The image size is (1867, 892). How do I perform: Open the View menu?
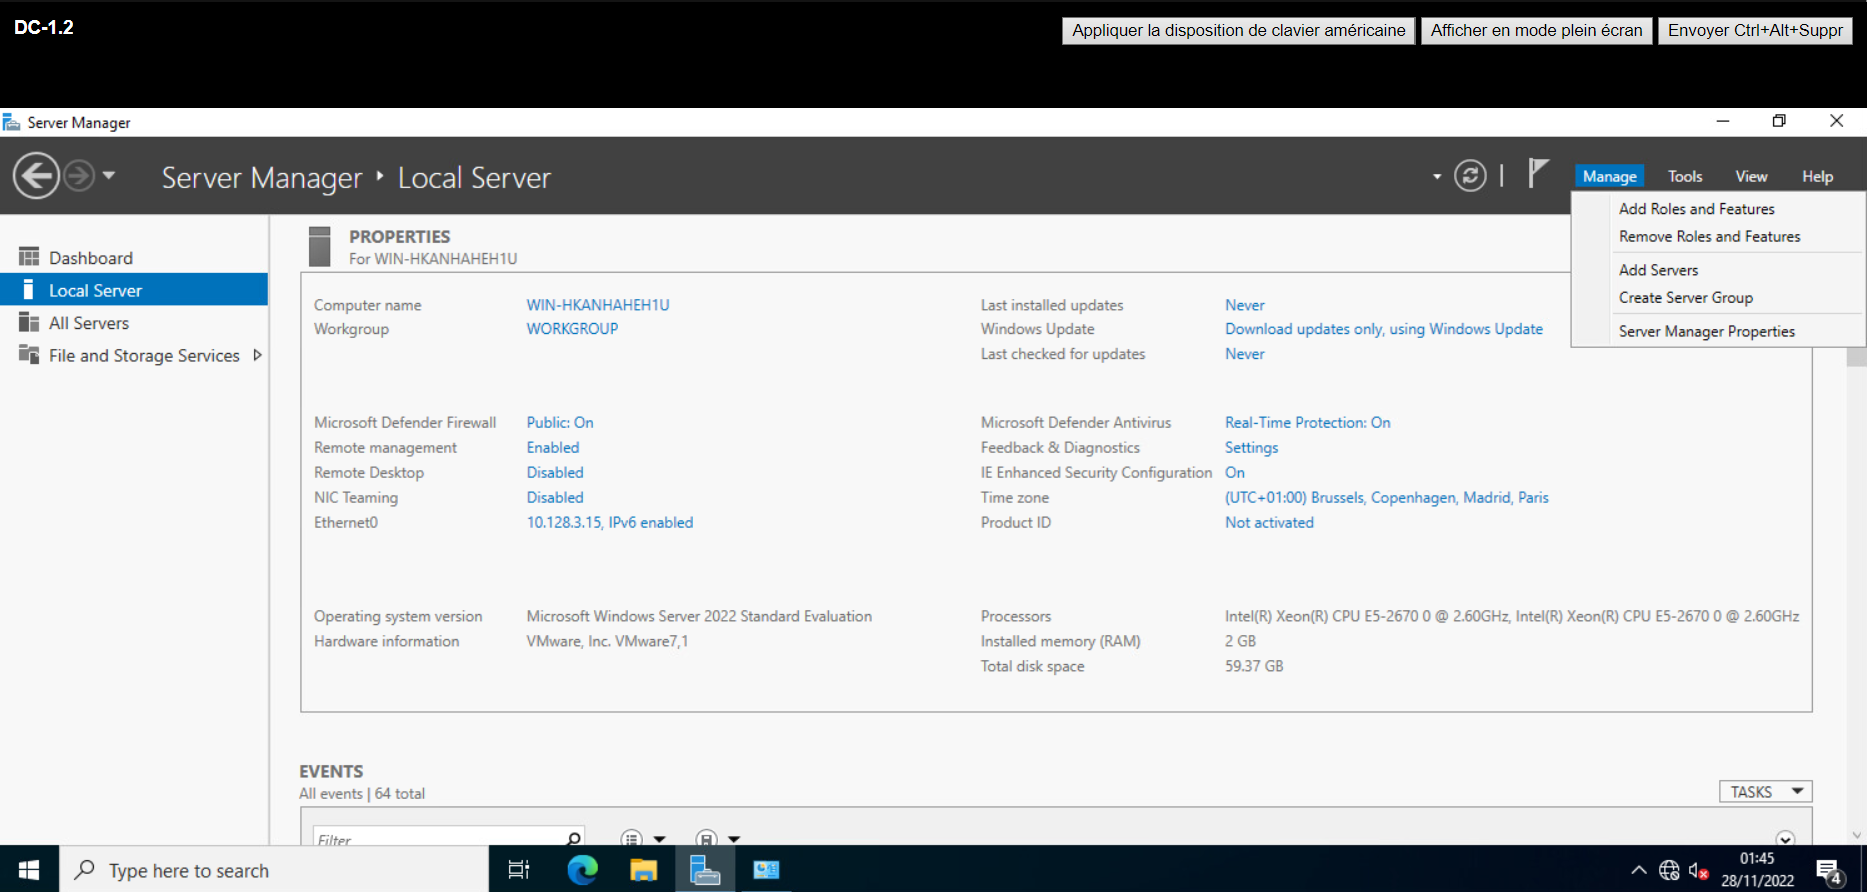1751,176
